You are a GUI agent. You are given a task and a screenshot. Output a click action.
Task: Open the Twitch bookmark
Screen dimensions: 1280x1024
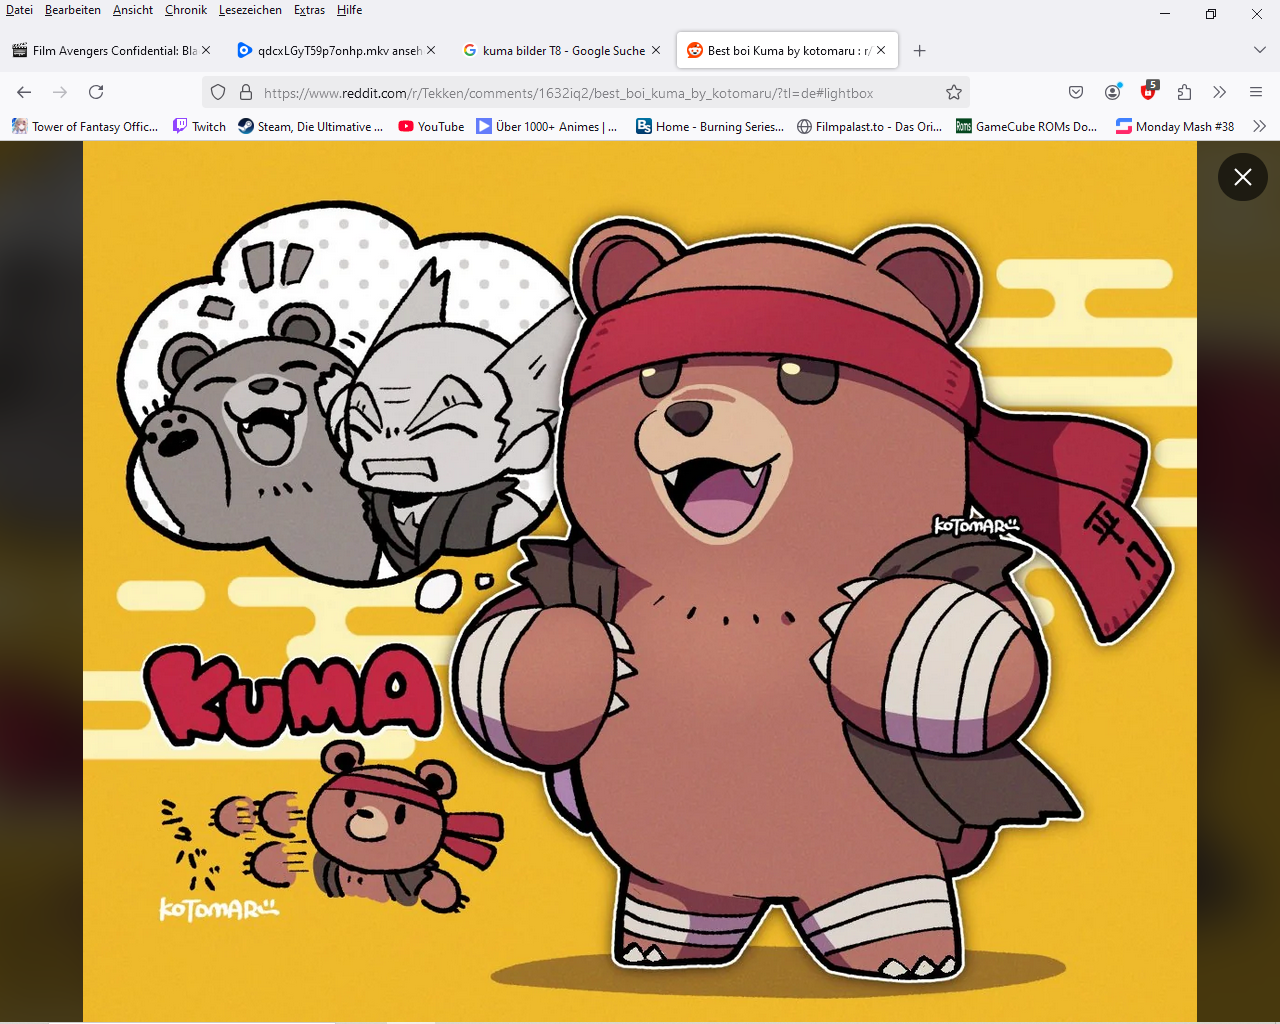199,126
